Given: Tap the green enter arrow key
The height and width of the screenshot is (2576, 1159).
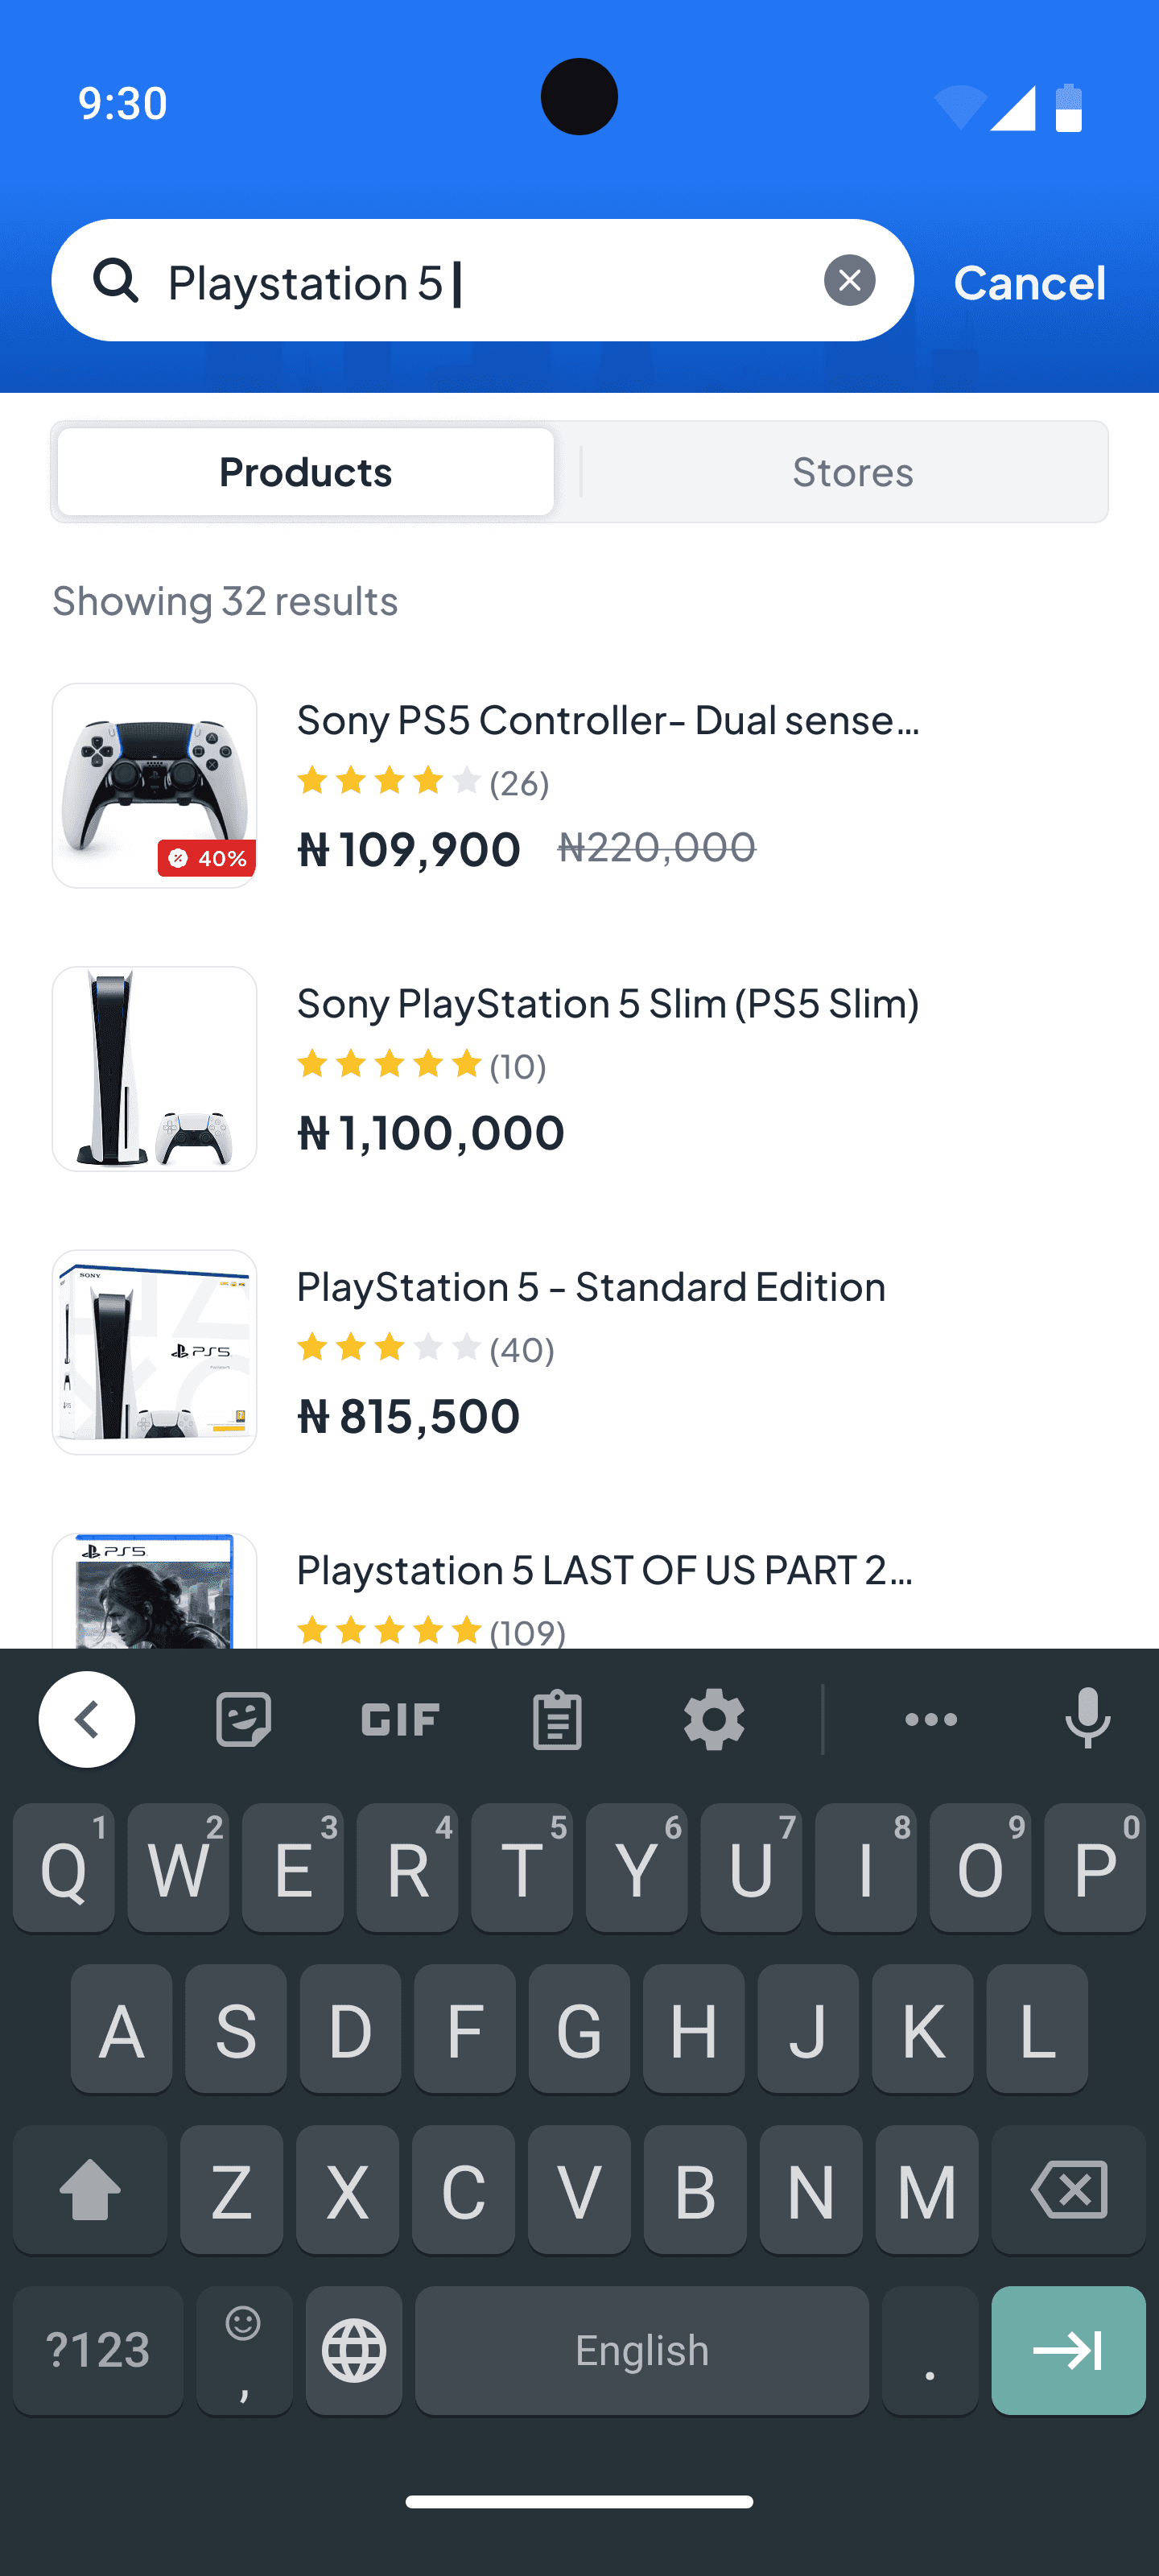Looking at the screenshot, I should point(1068,2350).
